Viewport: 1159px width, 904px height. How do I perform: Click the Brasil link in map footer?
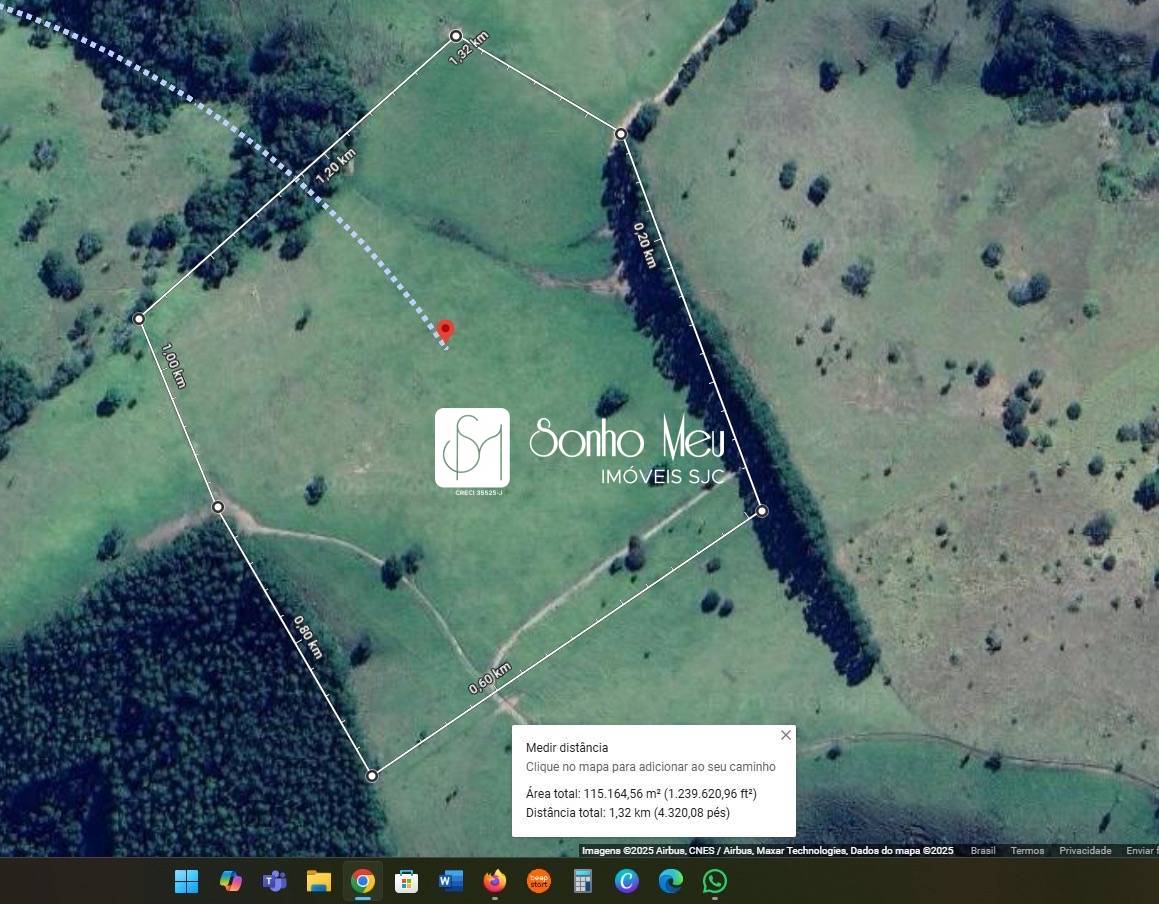pyautogui.click(x=983, y=851)
